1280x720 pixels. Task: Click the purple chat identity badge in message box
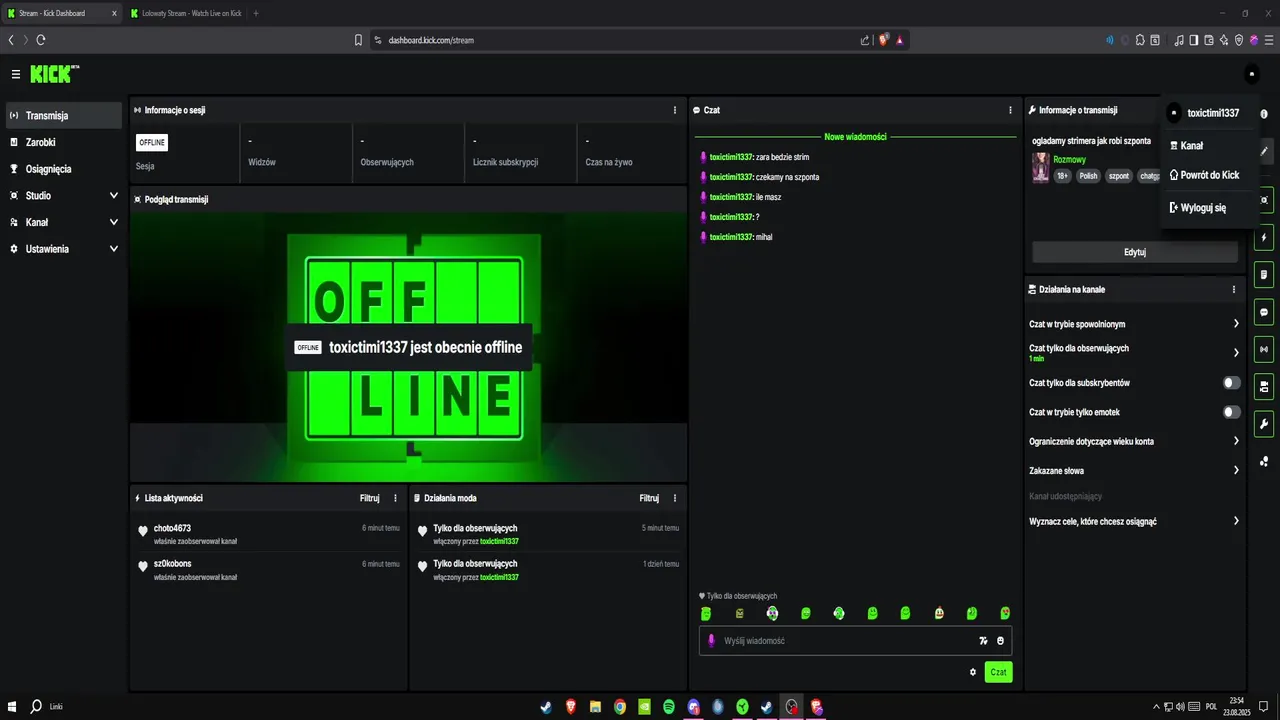click(712, 641)
